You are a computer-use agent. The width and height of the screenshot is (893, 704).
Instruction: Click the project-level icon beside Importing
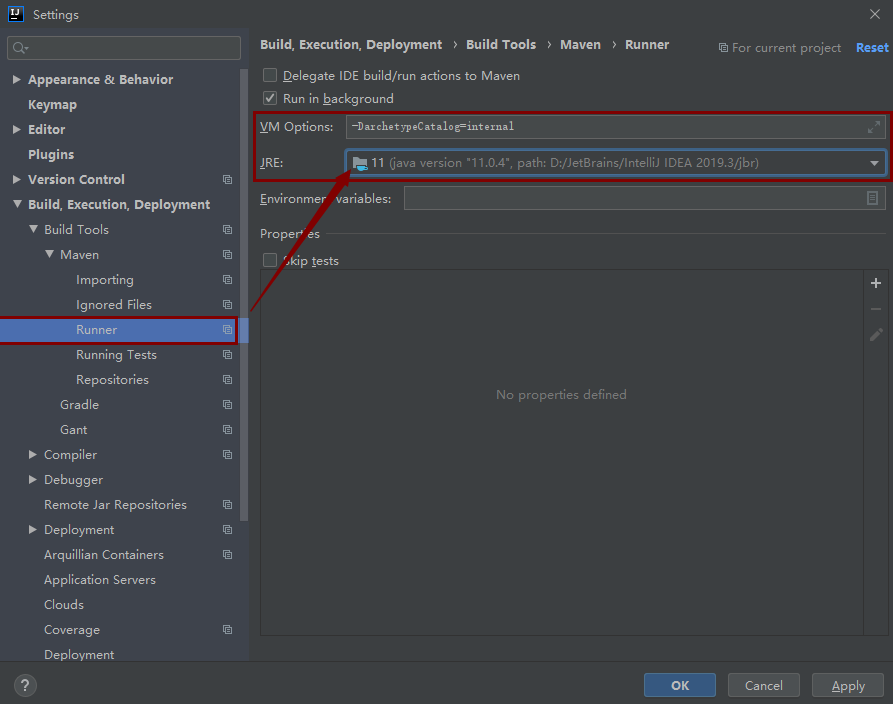[227, 280]
